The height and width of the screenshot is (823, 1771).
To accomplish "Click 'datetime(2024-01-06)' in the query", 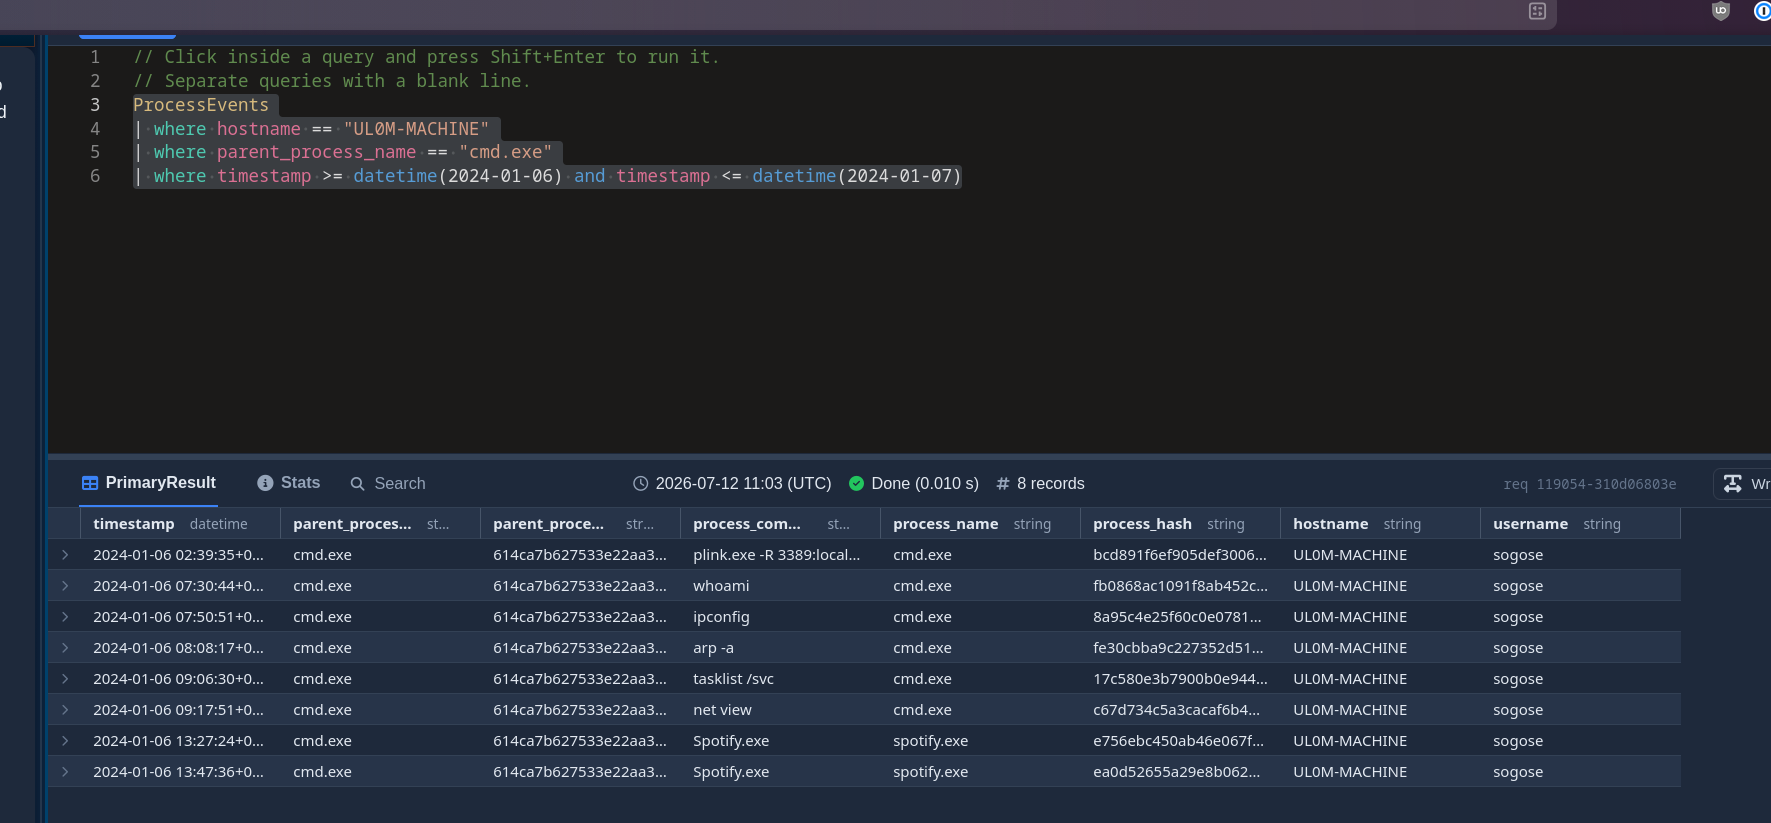I will point(458,176).
